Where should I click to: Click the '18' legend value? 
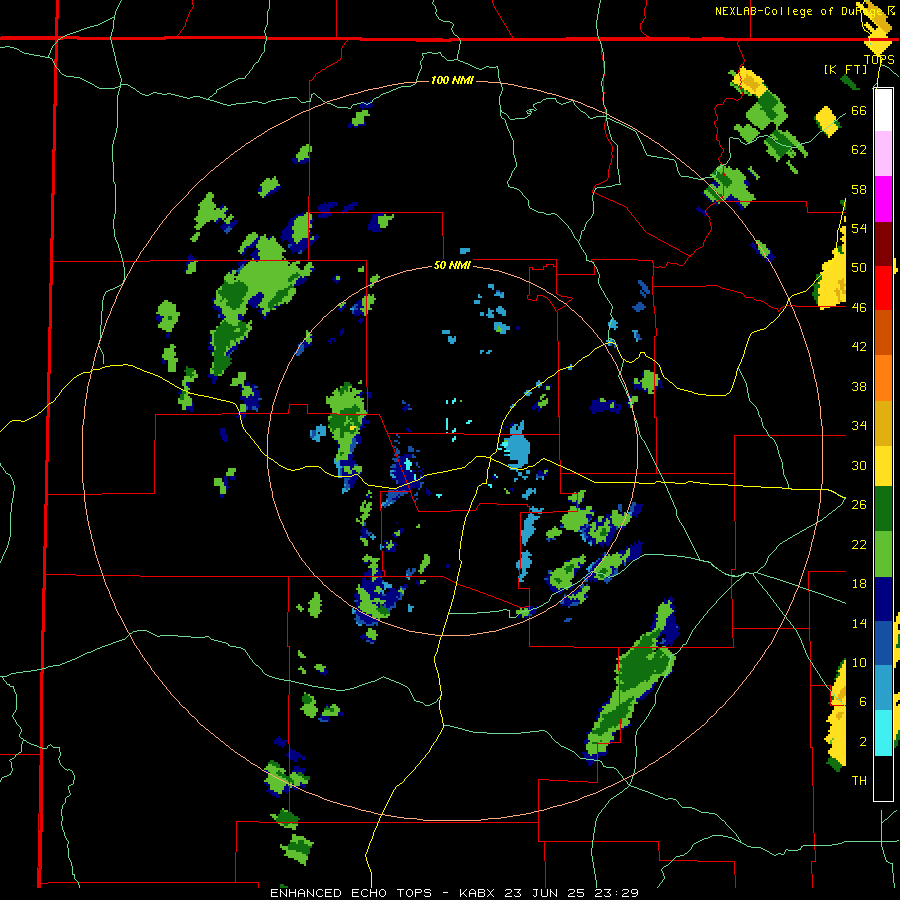[x=859, y=584]
